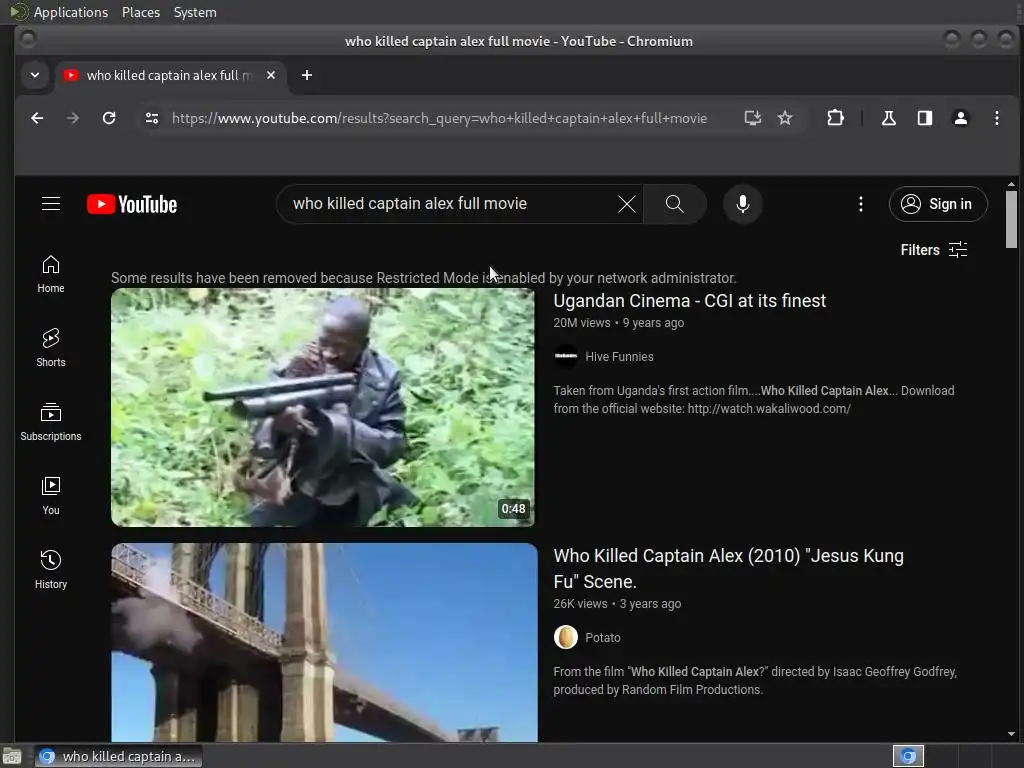The width and height of the screenshot is (1024, 768).
Task: Click the '20M views' text
Action: (582, 323)
